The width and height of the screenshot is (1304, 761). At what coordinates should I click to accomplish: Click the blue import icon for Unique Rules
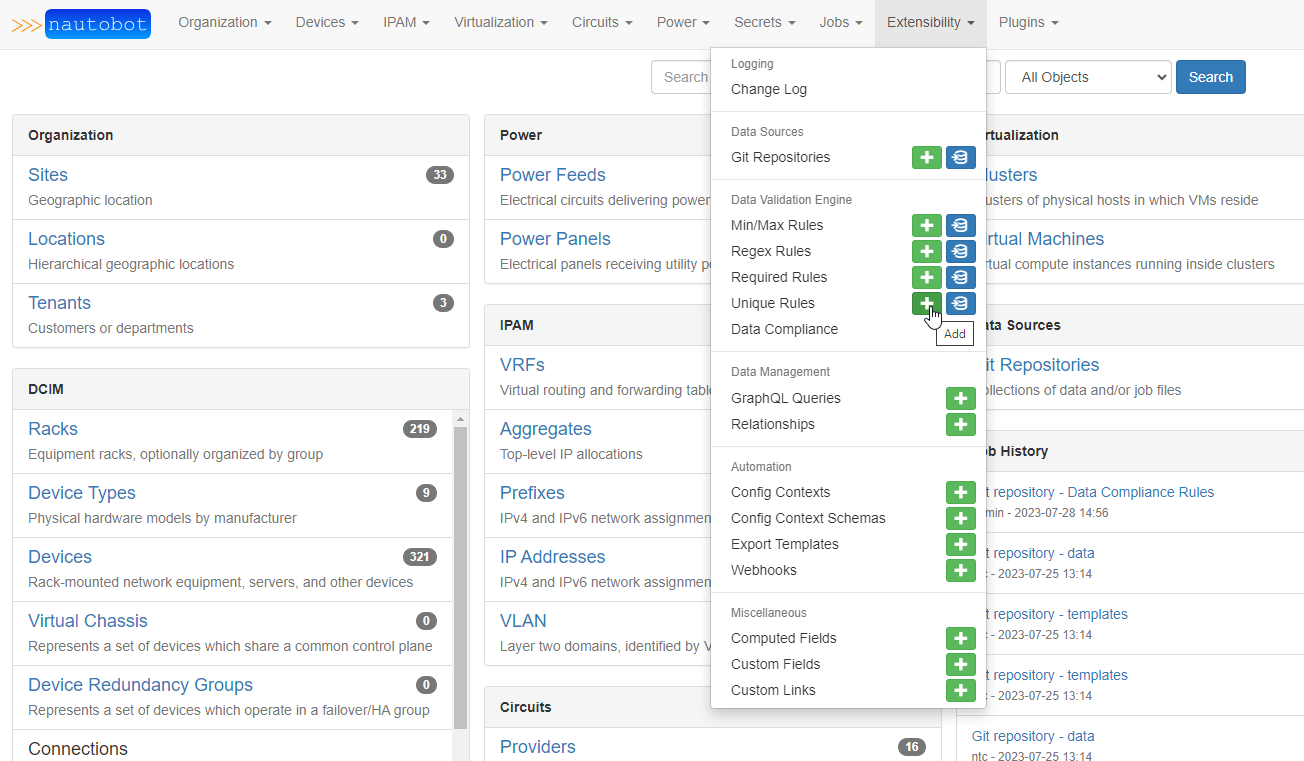[x=961, y=303]
